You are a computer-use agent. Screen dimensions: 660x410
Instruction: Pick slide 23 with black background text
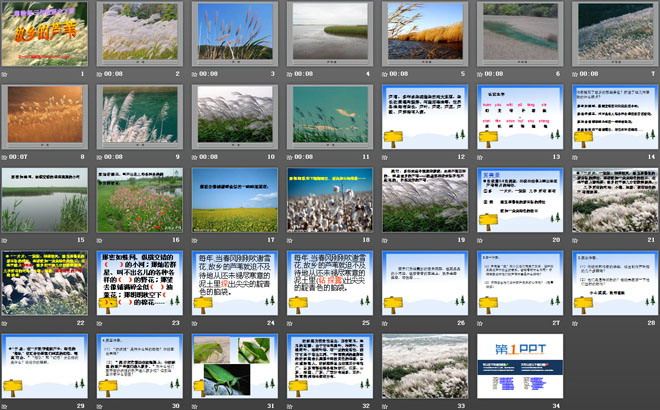[140, 282]
